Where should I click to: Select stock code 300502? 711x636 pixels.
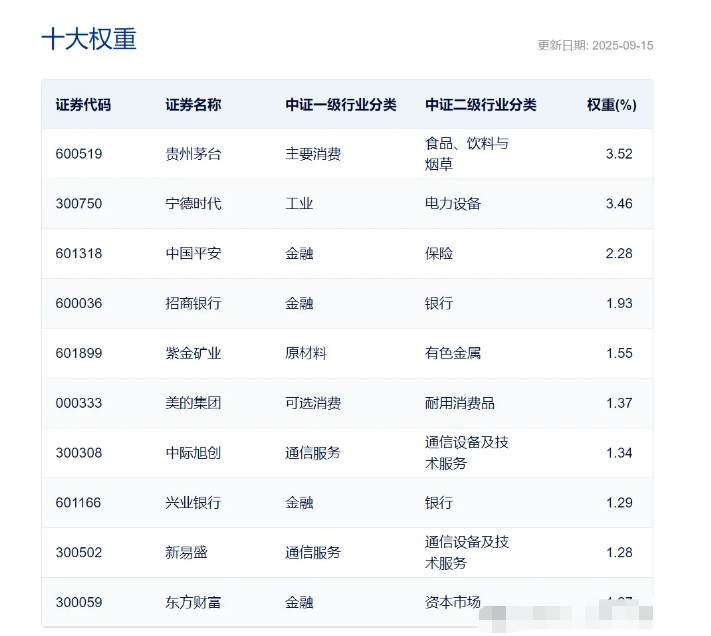[79, 553]
